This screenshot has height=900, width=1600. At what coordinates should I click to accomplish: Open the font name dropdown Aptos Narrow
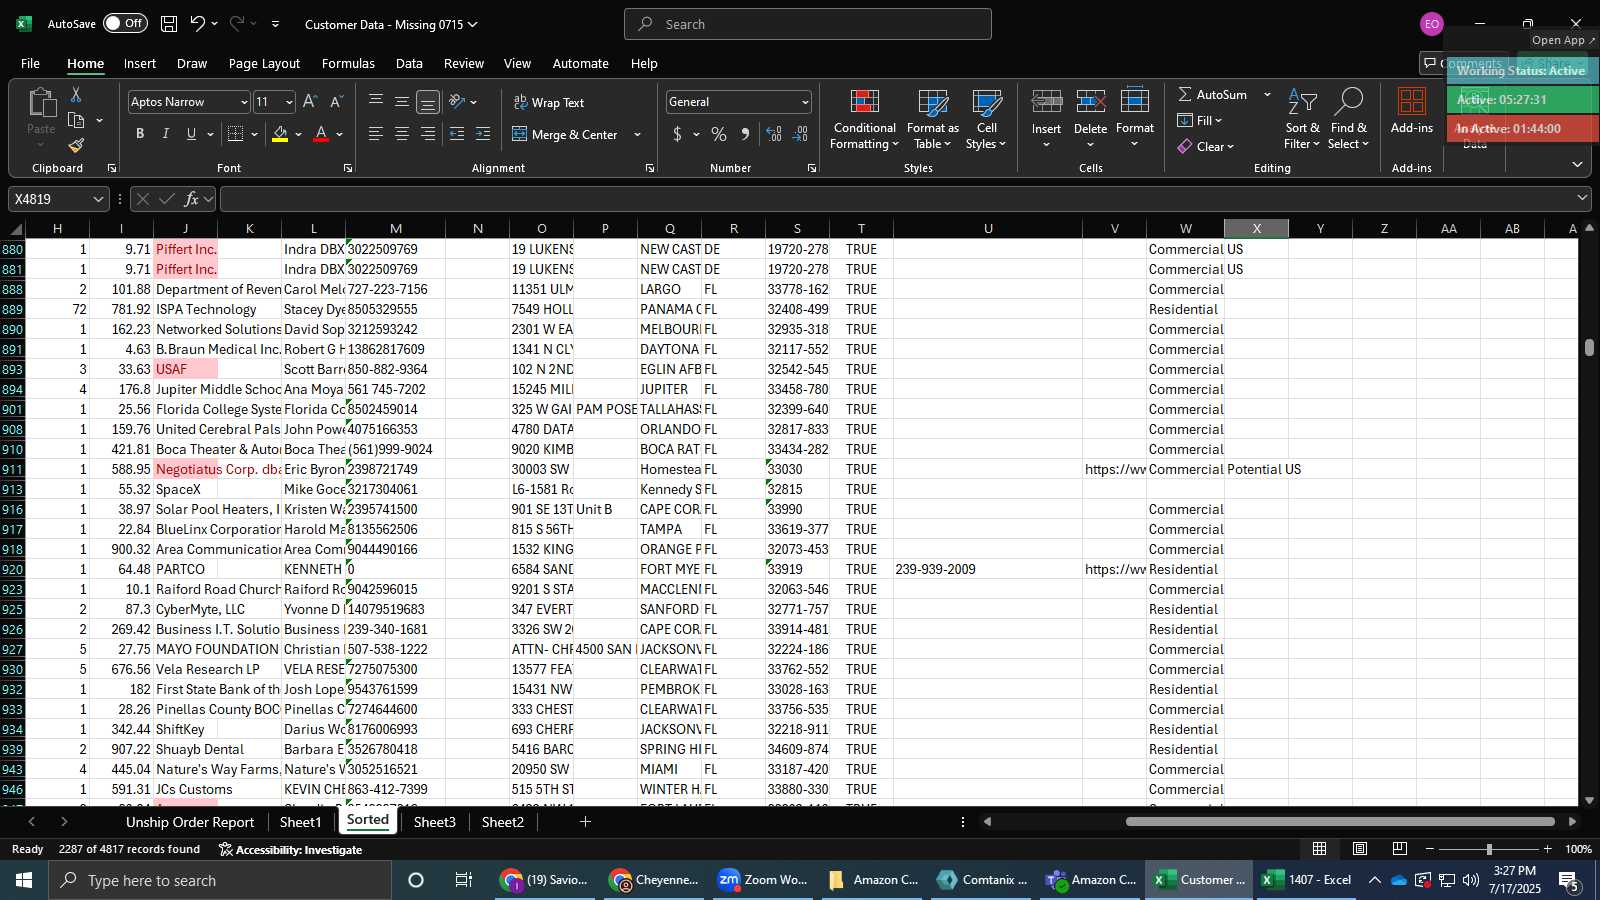243,102
